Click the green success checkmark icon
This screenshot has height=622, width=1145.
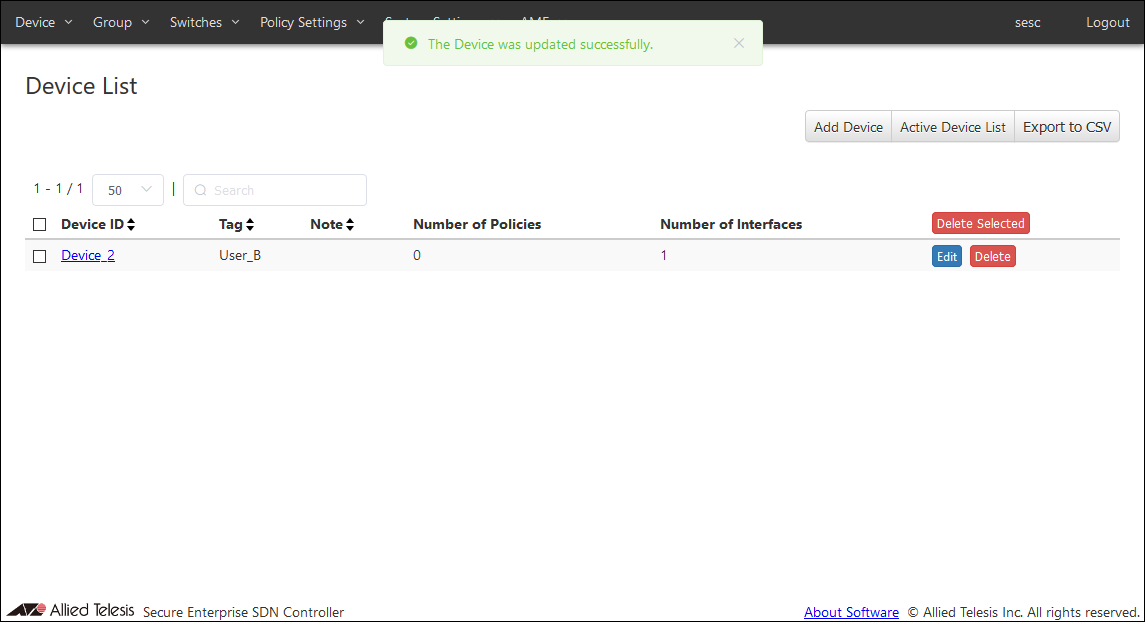pyautogui.click(x=411, y=44)
